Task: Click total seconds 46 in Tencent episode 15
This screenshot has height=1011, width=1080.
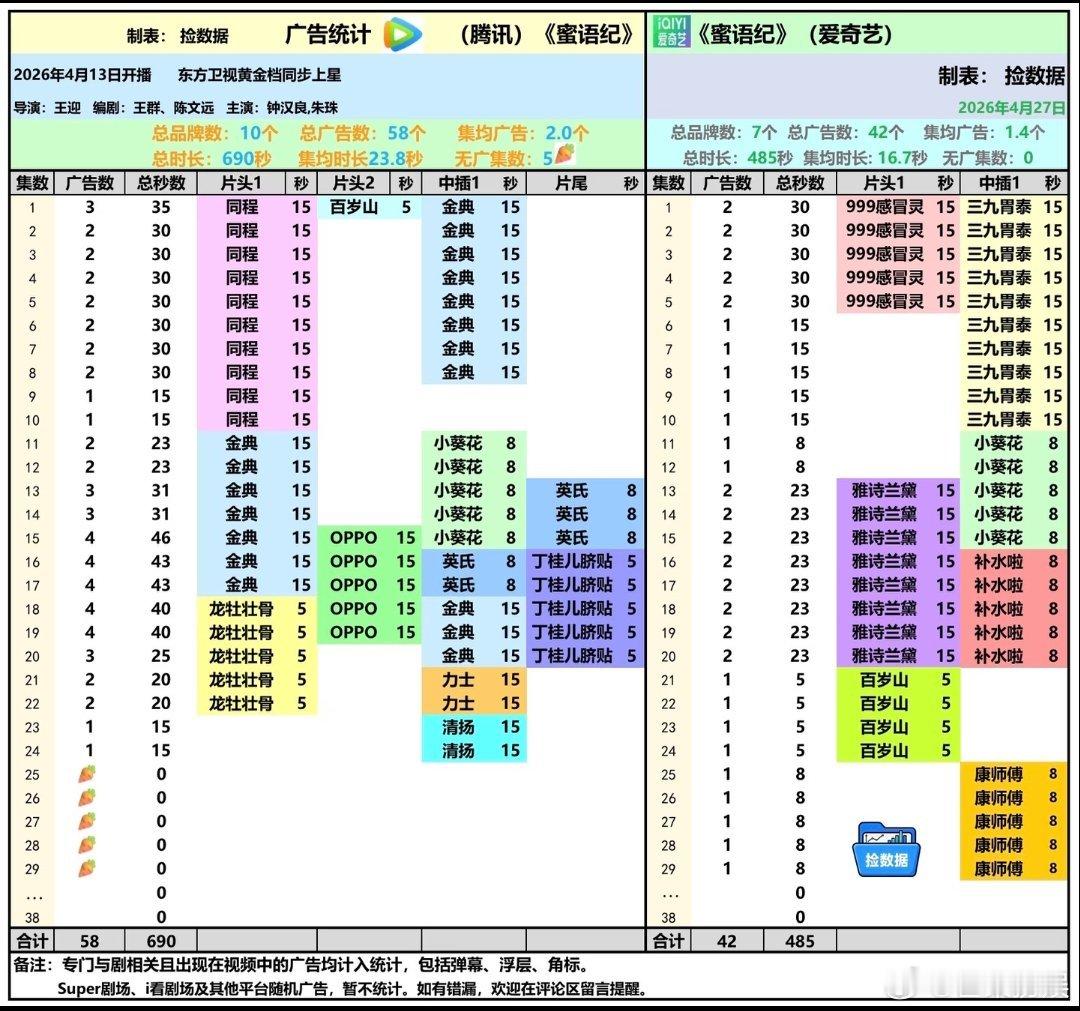Action: 161,538
